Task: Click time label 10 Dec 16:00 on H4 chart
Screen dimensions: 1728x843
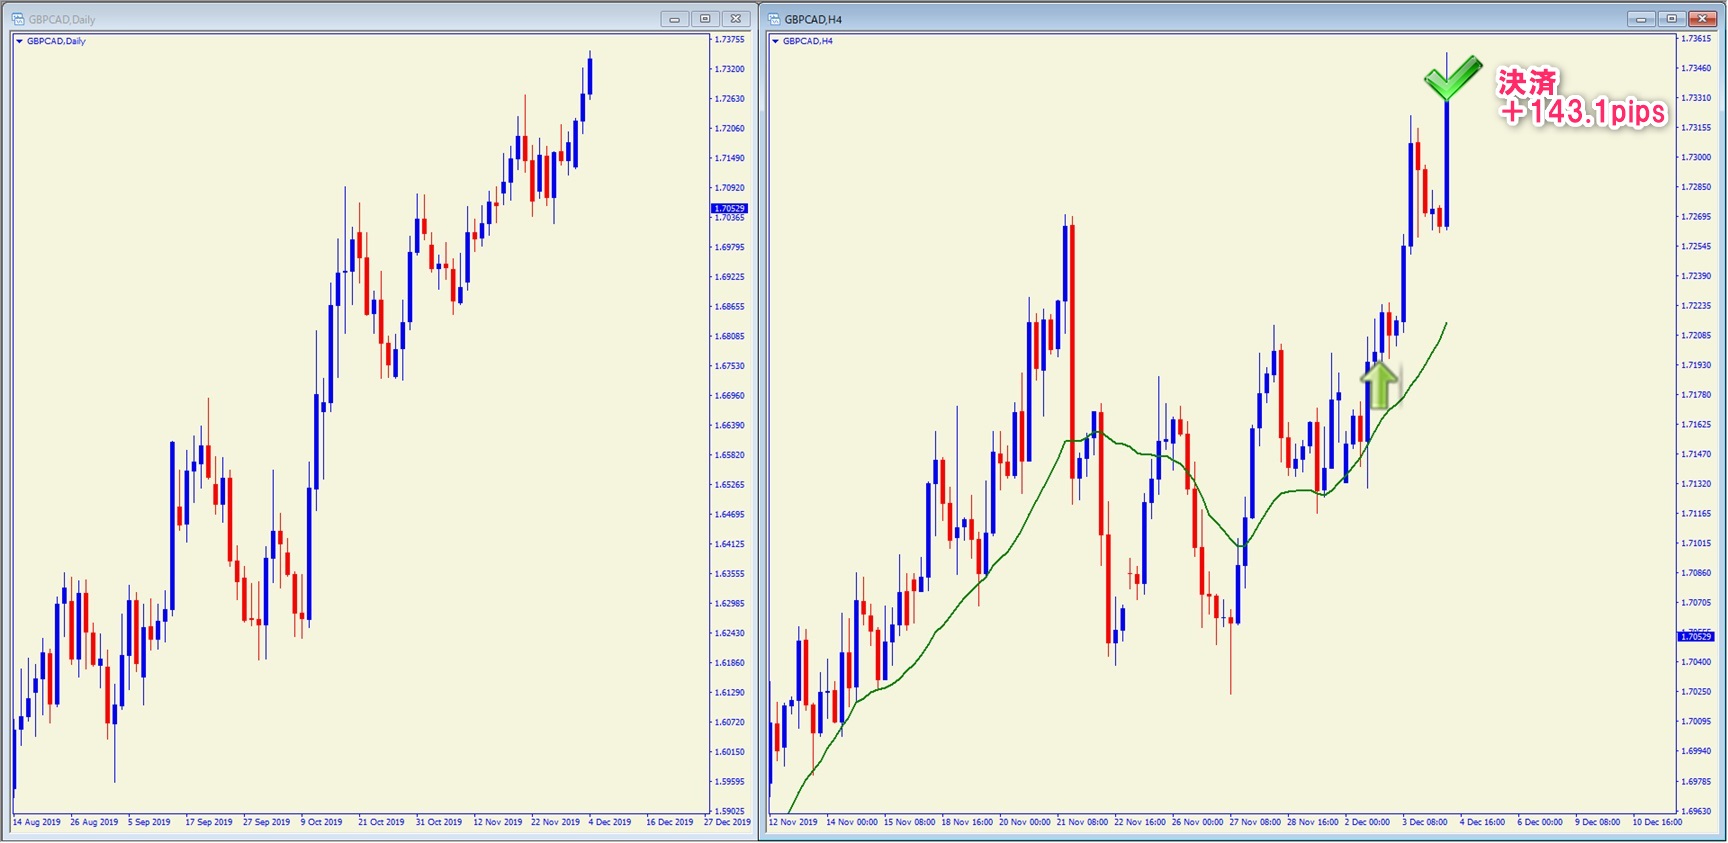Action: 1658,822
